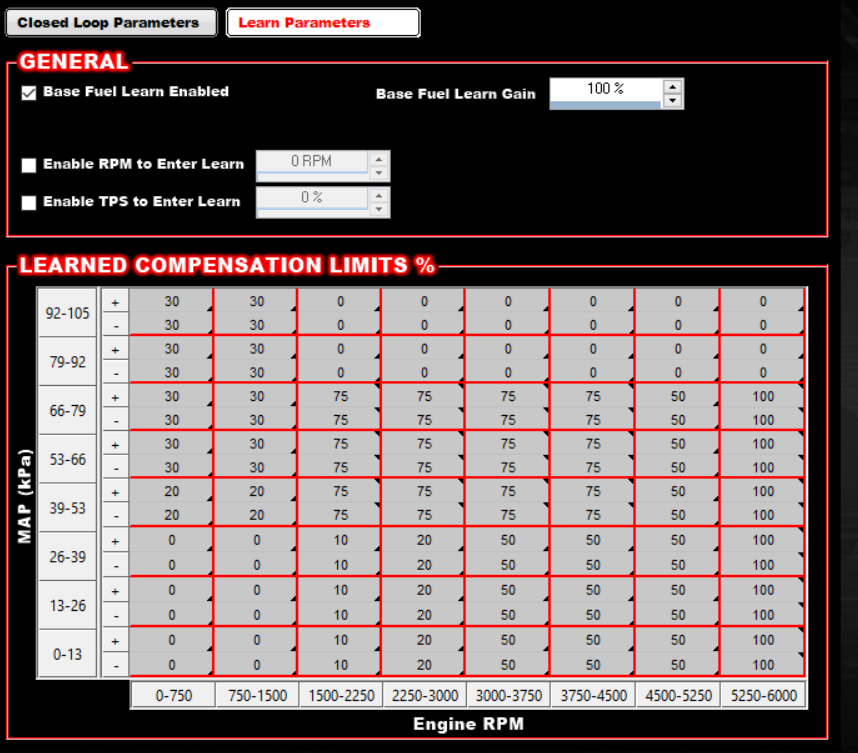Select the 0-13 MAP row header
The height and width of the screenshot is (753, 858).
click(x=67, y=654)
